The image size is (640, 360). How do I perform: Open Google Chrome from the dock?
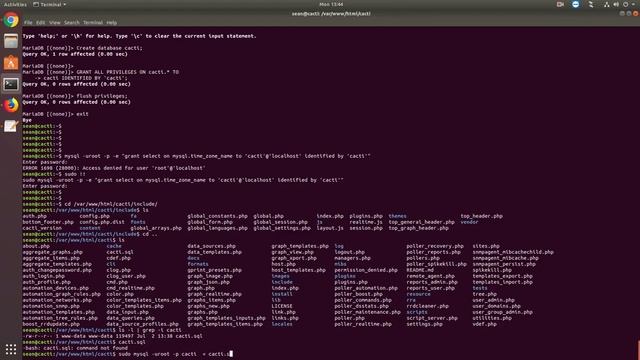coord(11,20)
